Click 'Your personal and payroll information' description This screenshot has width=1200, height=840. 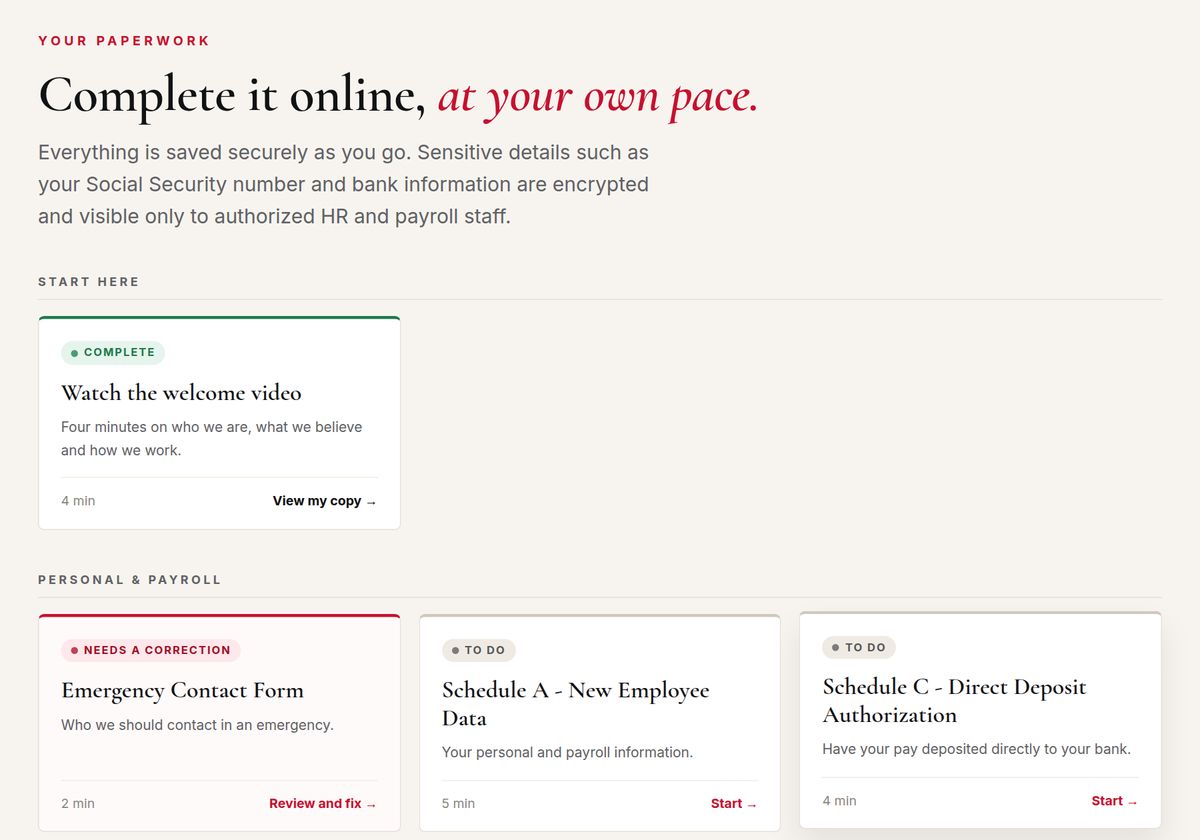[x=567, y=752]
